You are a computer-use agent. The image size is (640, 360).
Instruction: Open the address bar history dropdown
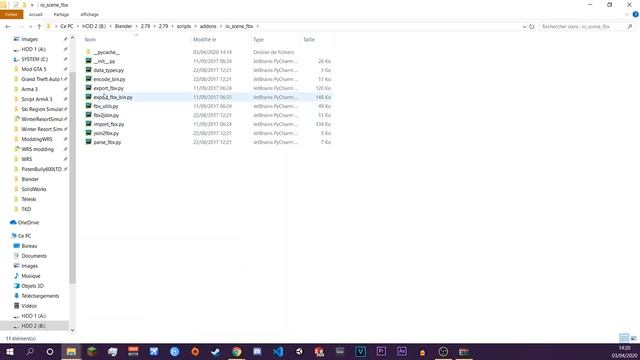(x=524, y=27)
